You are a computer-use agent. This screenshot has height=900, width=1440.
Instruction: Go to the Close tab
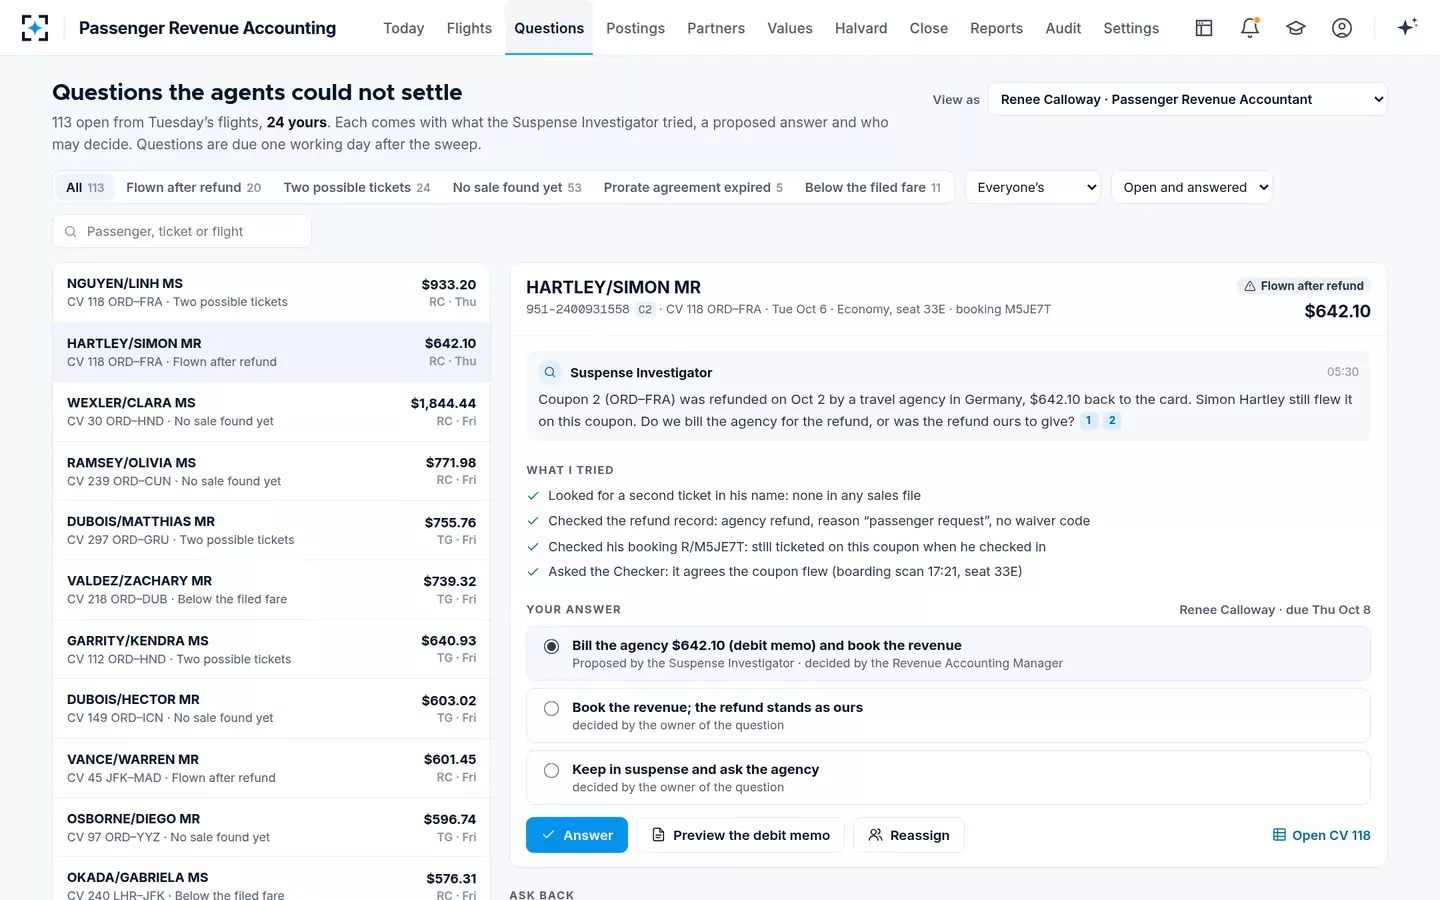tap(929, 28)
